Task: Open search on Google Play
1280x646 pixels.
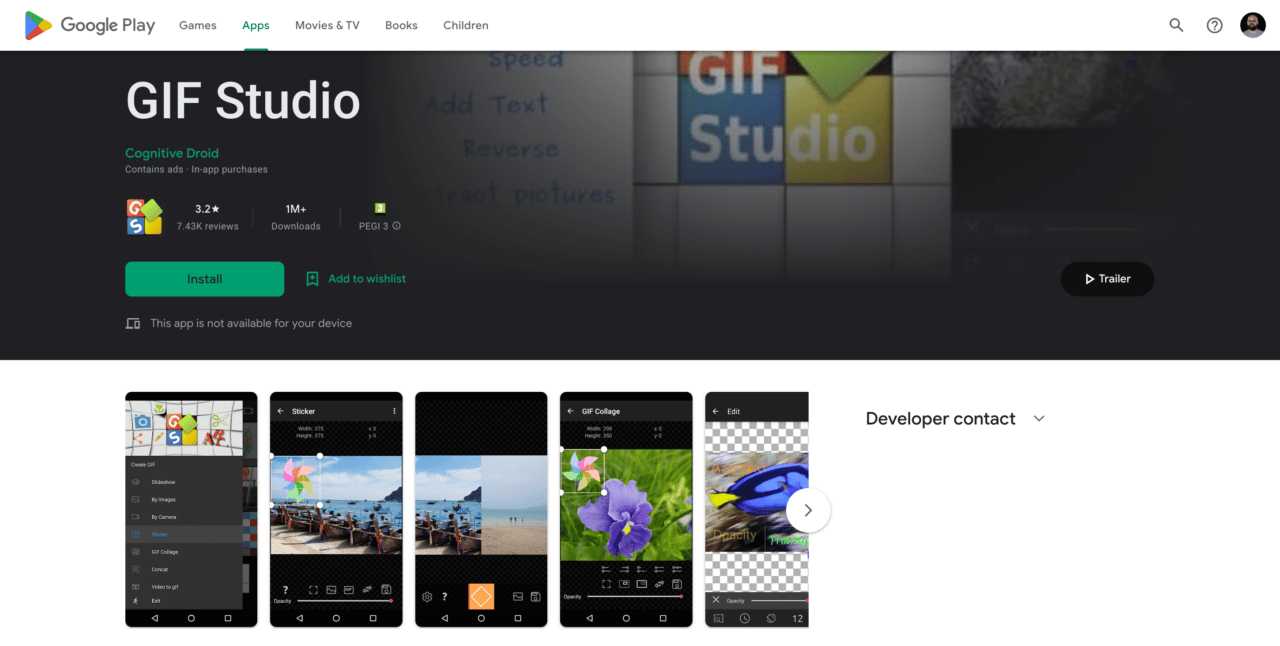Action: pyautogui.click(x=1176, y=25)
